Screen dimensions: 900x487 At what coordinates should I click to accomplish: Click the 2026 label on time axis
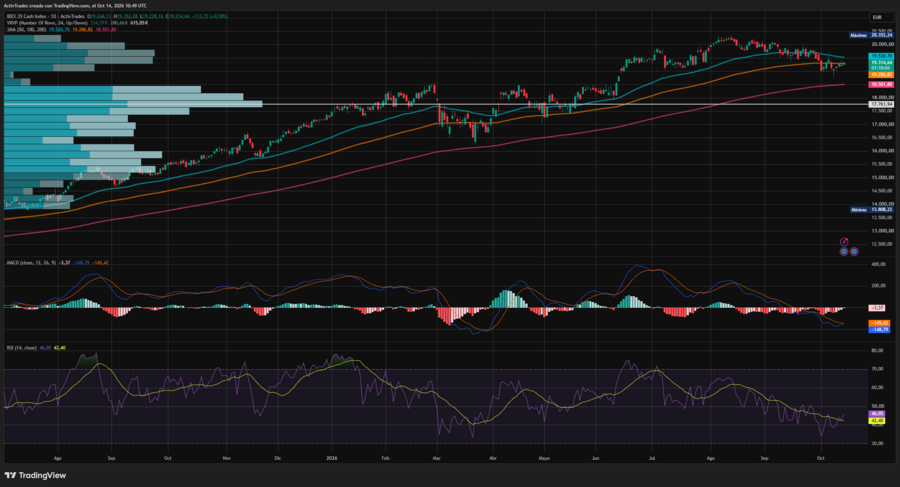pyautogui.click(x=331, y=458)
